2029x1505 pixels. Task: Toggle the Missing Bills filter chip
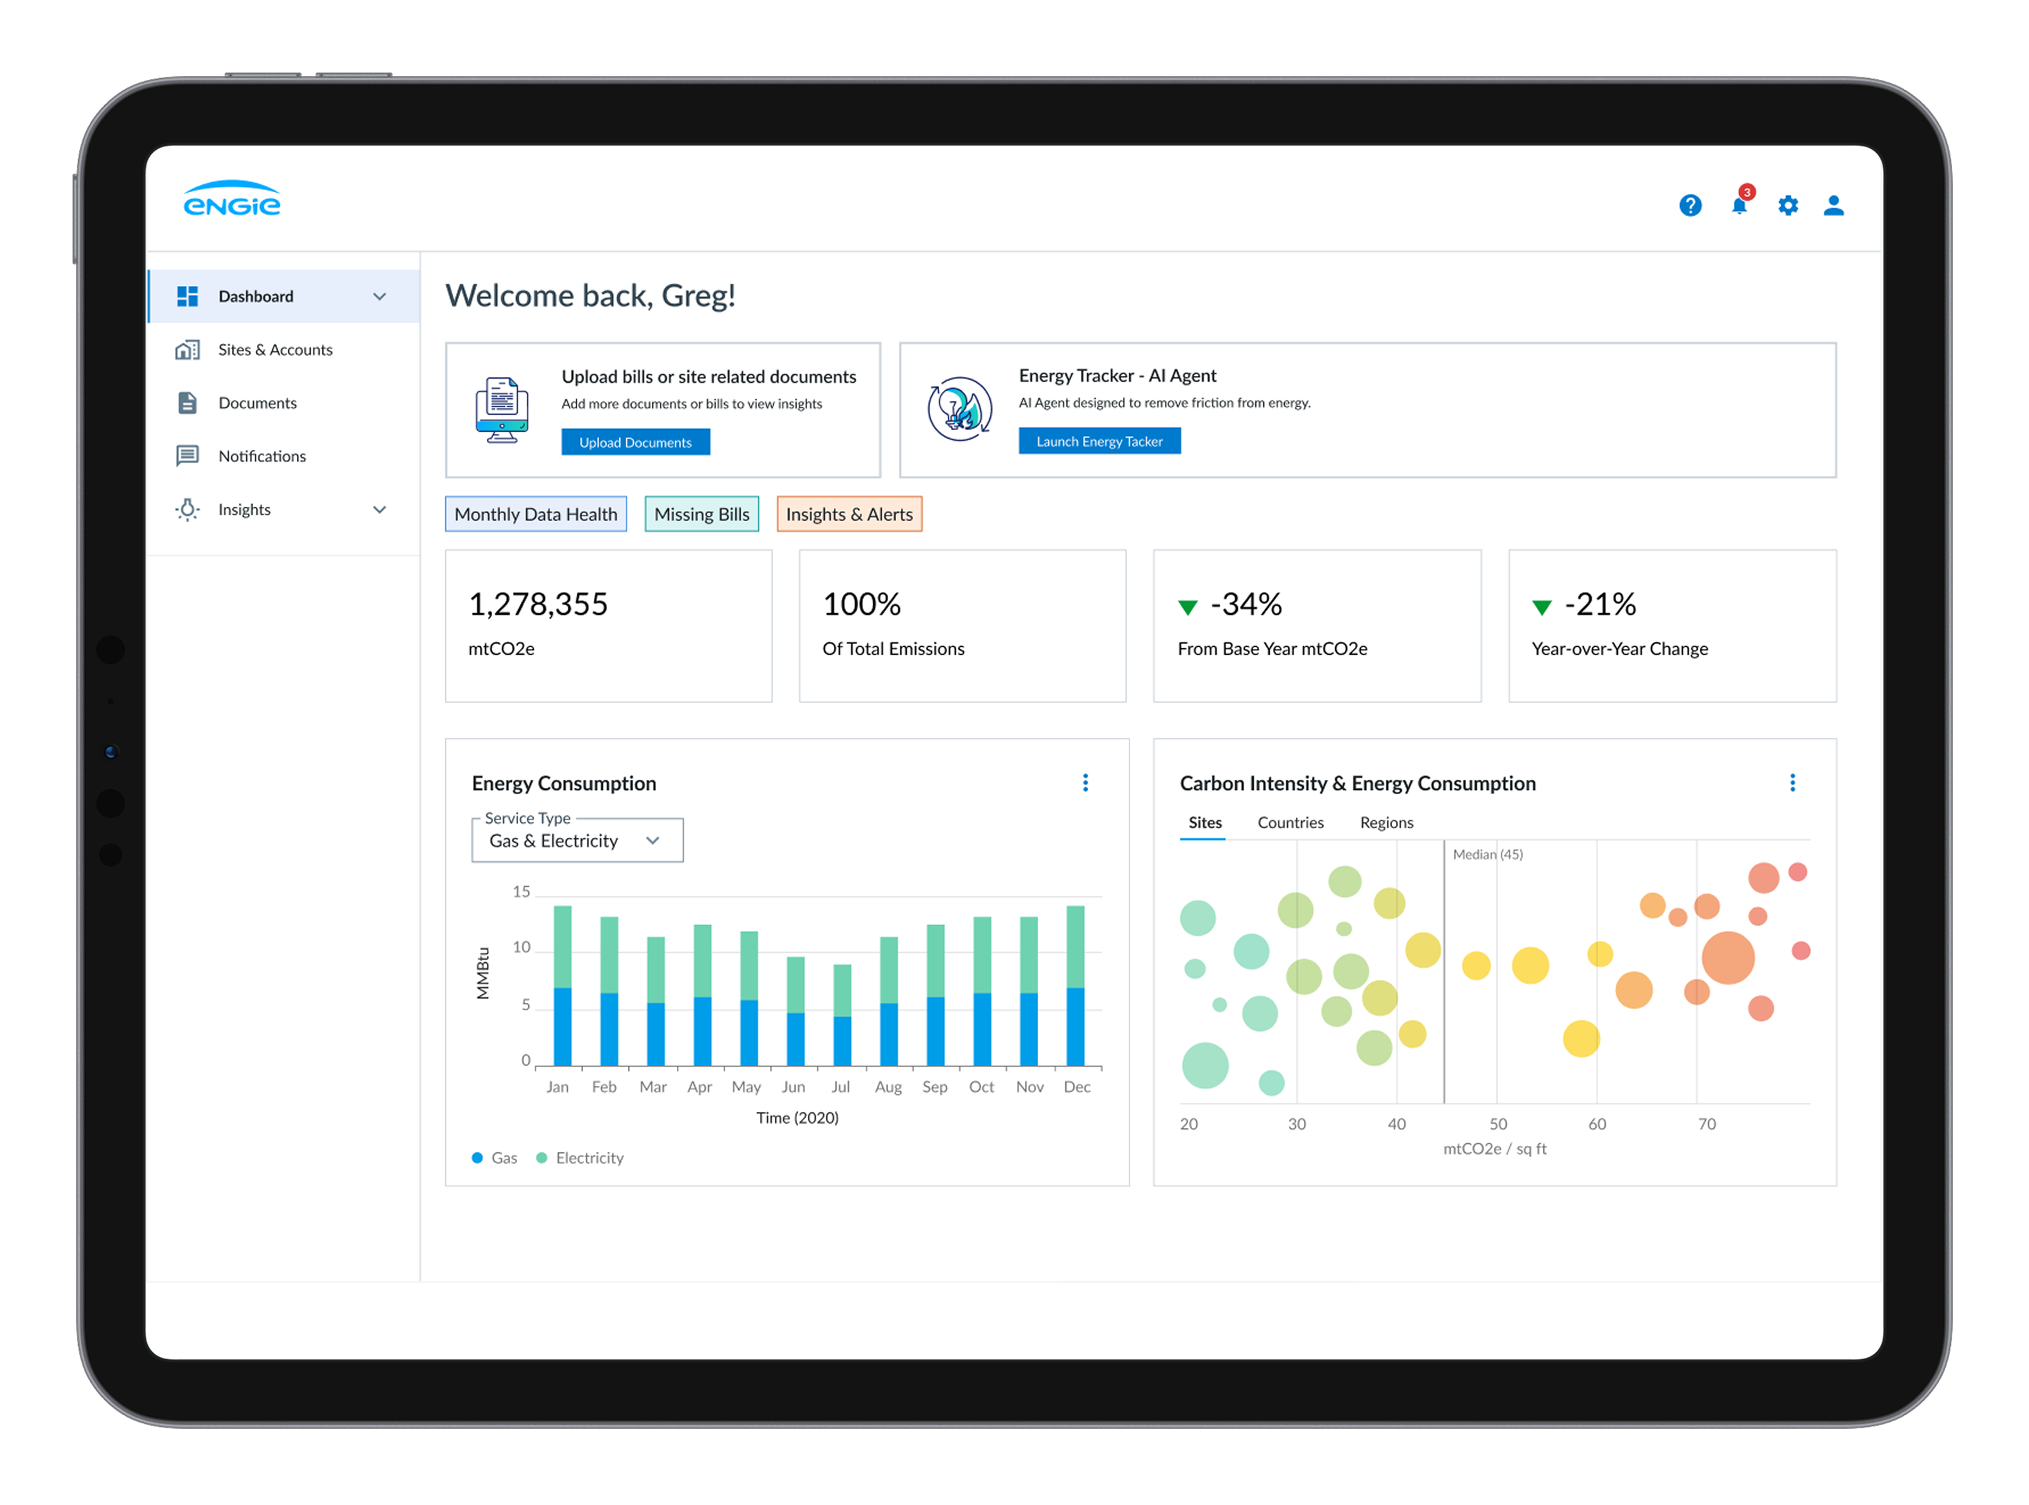click(x=701, y=514)
